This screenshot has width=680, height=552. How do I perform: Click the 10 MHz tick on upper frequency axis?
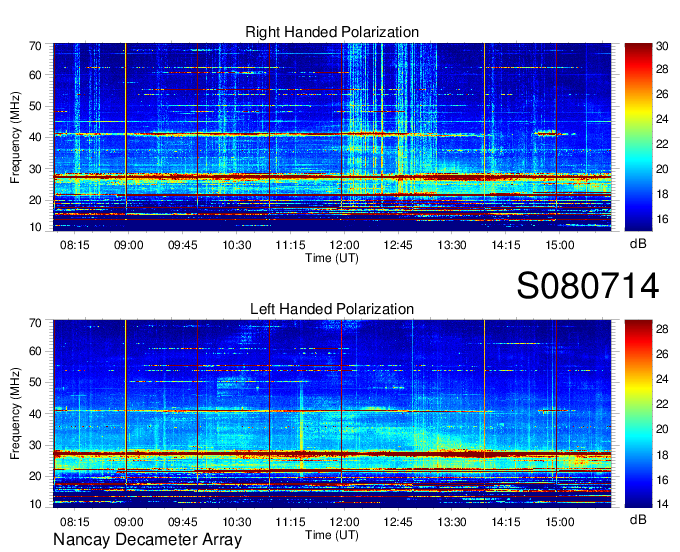(x=36, y=227)
